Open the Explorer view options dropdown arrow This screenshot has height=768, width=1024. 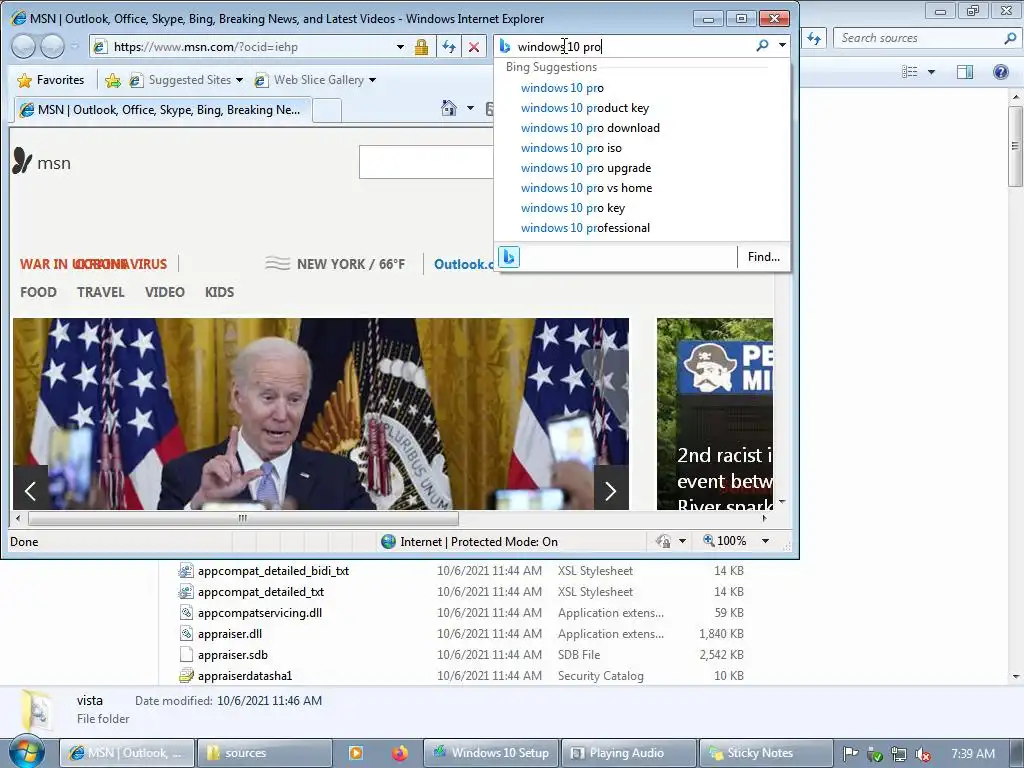(931, 72)
